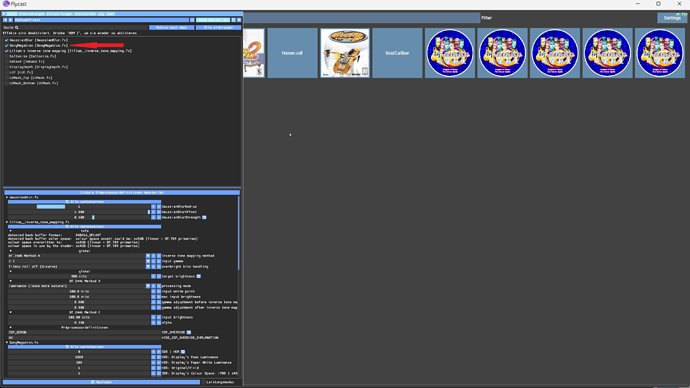Decrease GaussianBlurOffset with its minus button
The height and width of the screenshot is (388, 690).
coord(154,212)
